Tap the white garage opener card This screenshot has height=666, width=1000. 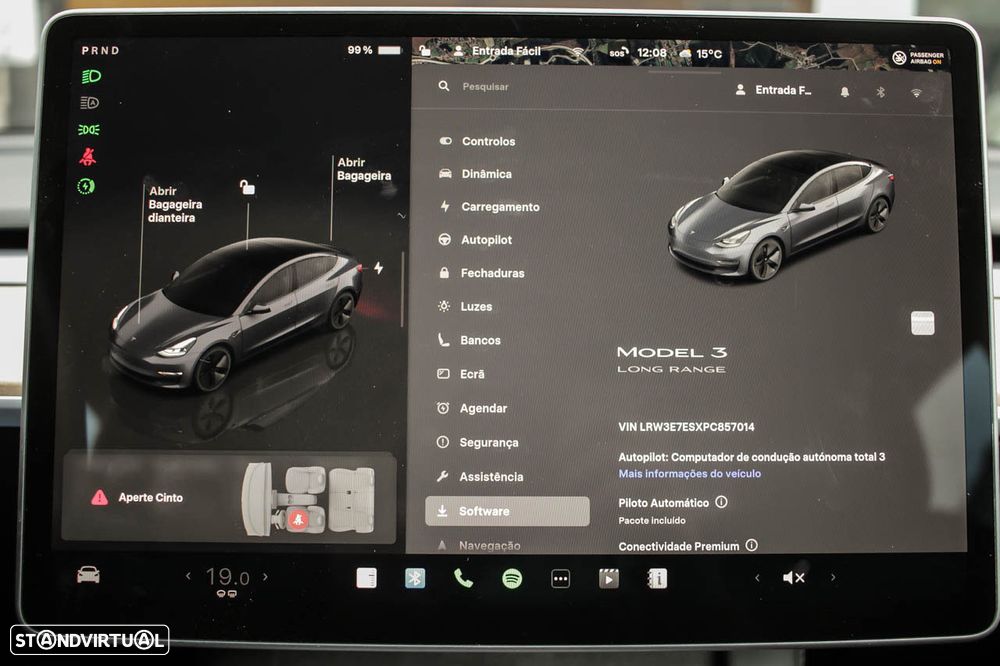coord(922,323)
